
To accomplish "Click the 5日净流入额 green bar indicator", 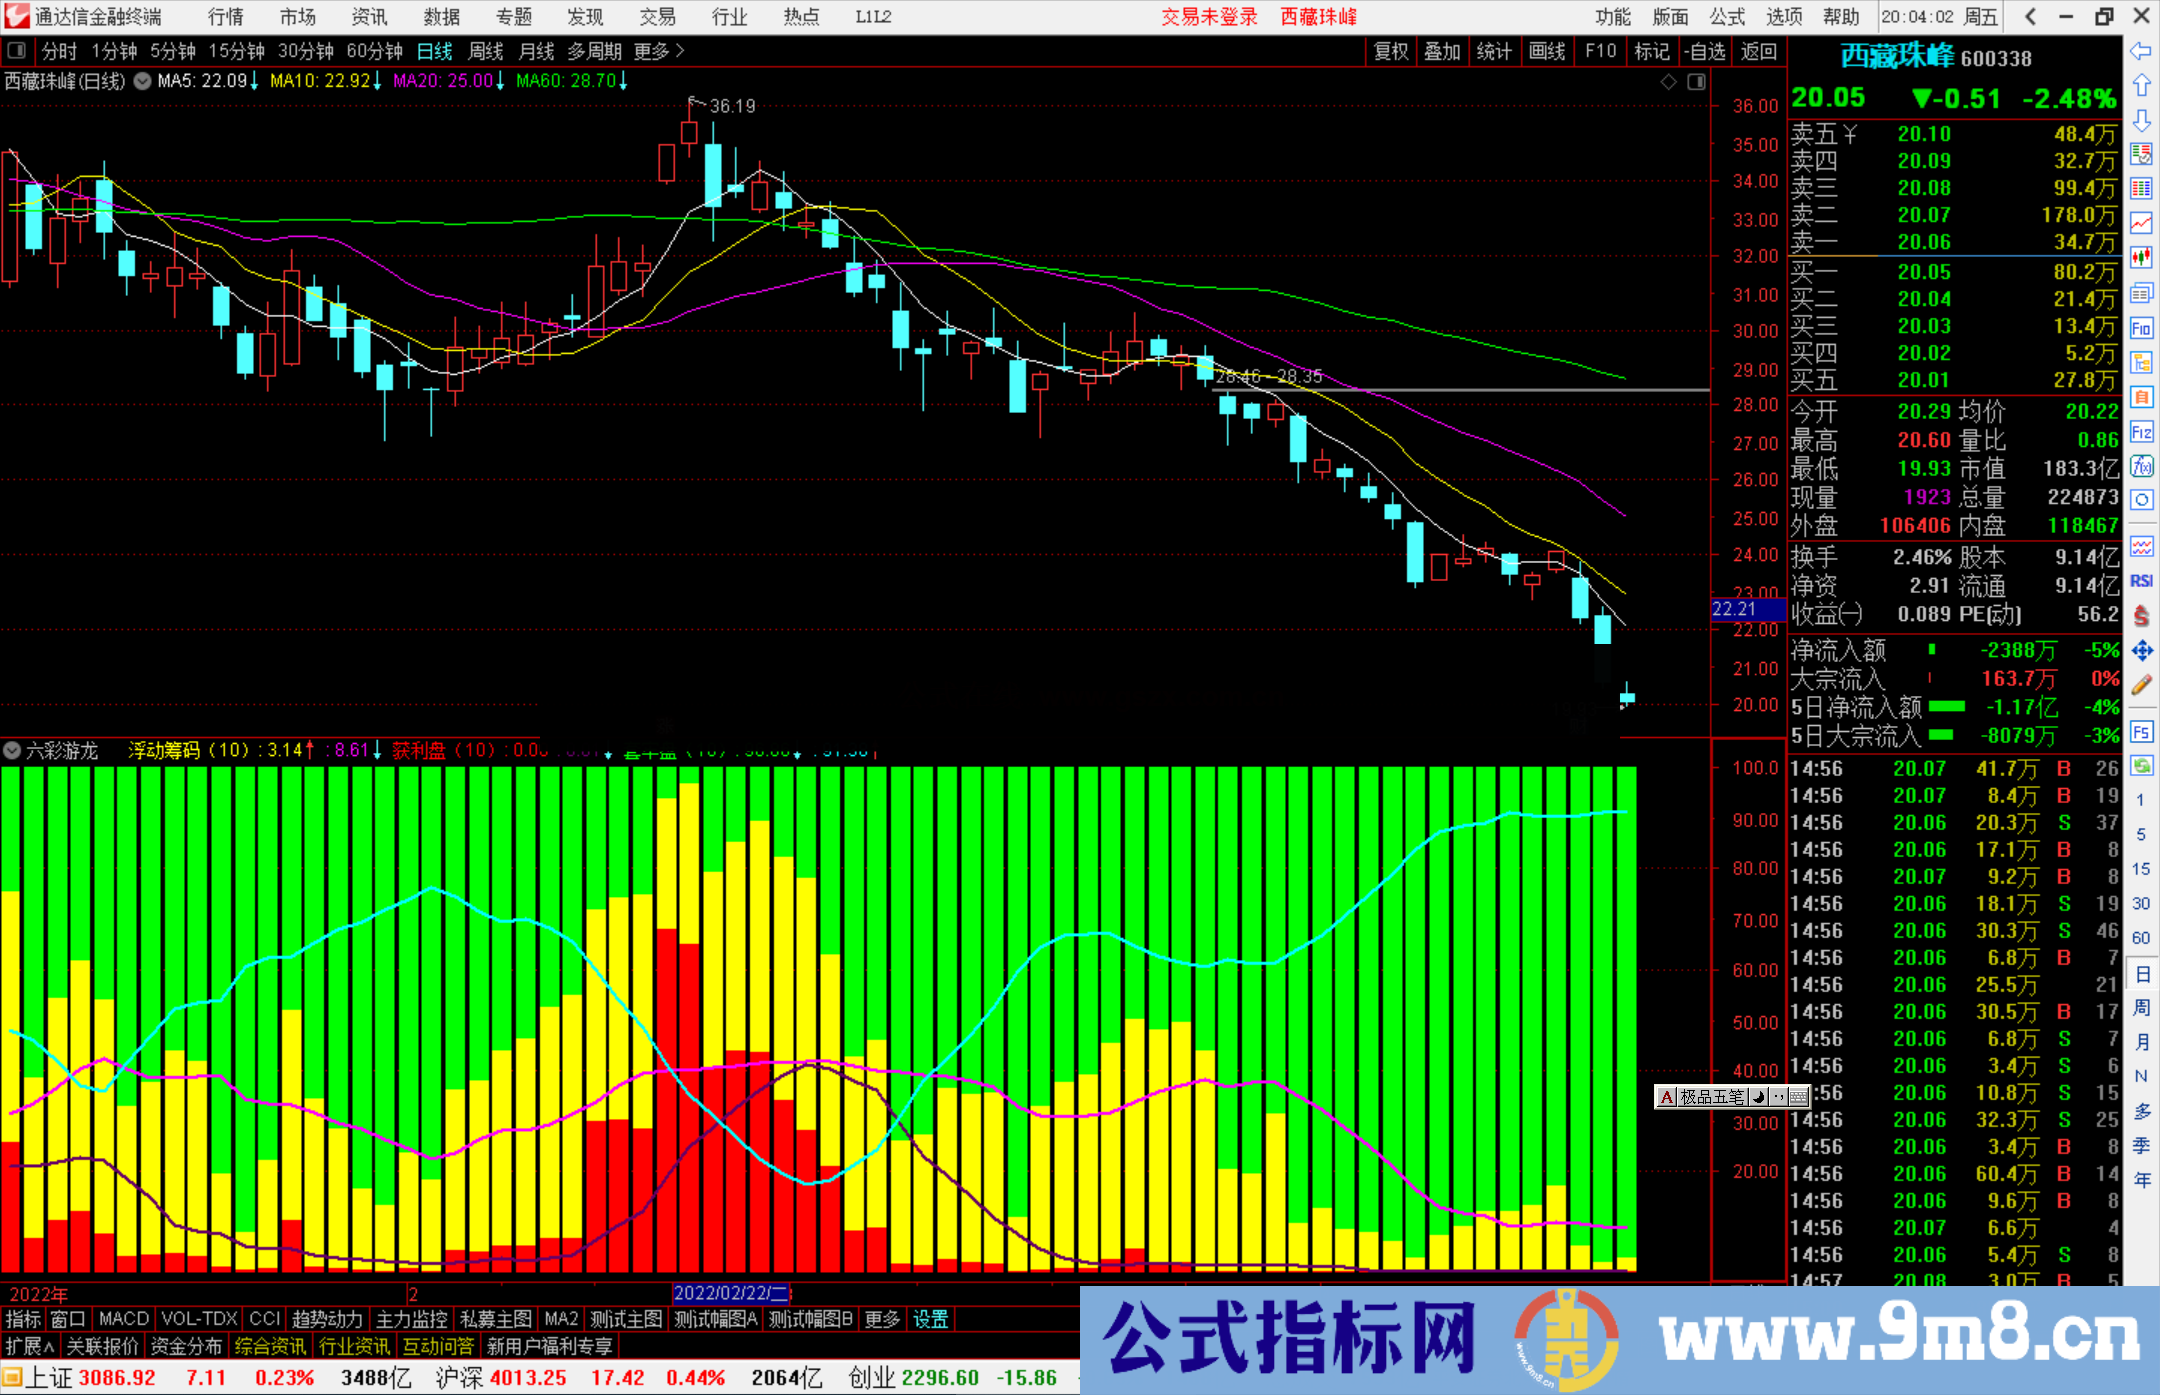I will point(1946,707).
